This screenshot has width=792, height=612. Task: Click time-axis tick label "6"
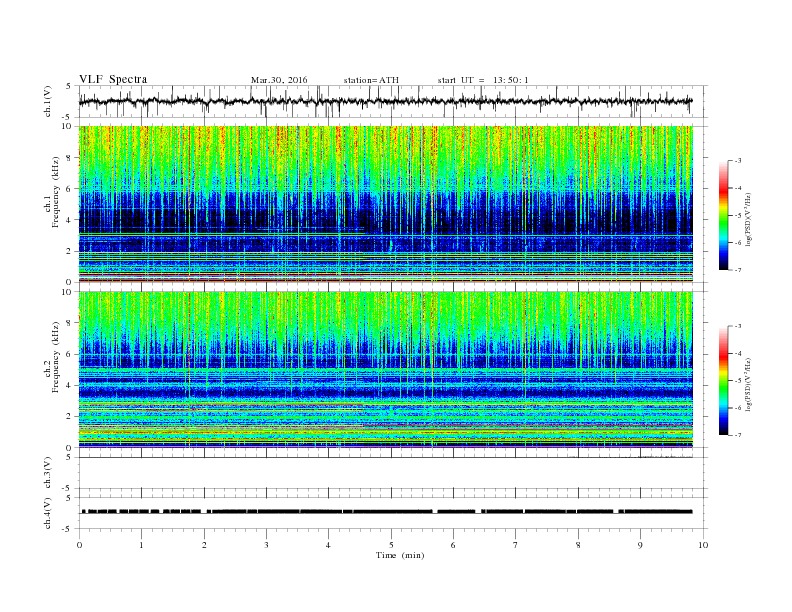pyautogui.click(x=453, y=545)
